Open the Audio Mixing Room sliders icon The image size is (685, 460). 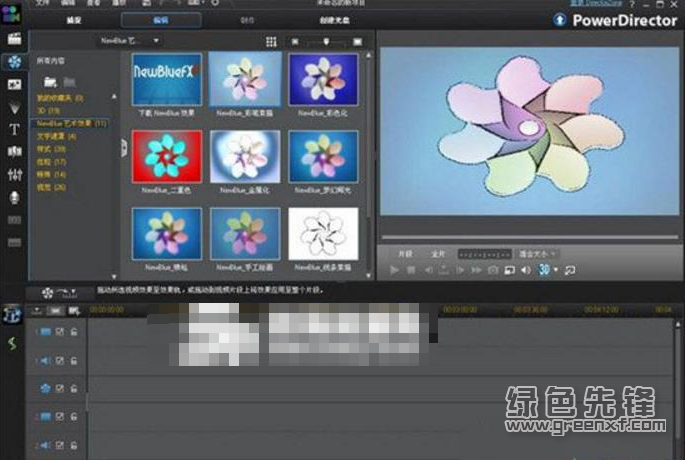click(14, 175)
